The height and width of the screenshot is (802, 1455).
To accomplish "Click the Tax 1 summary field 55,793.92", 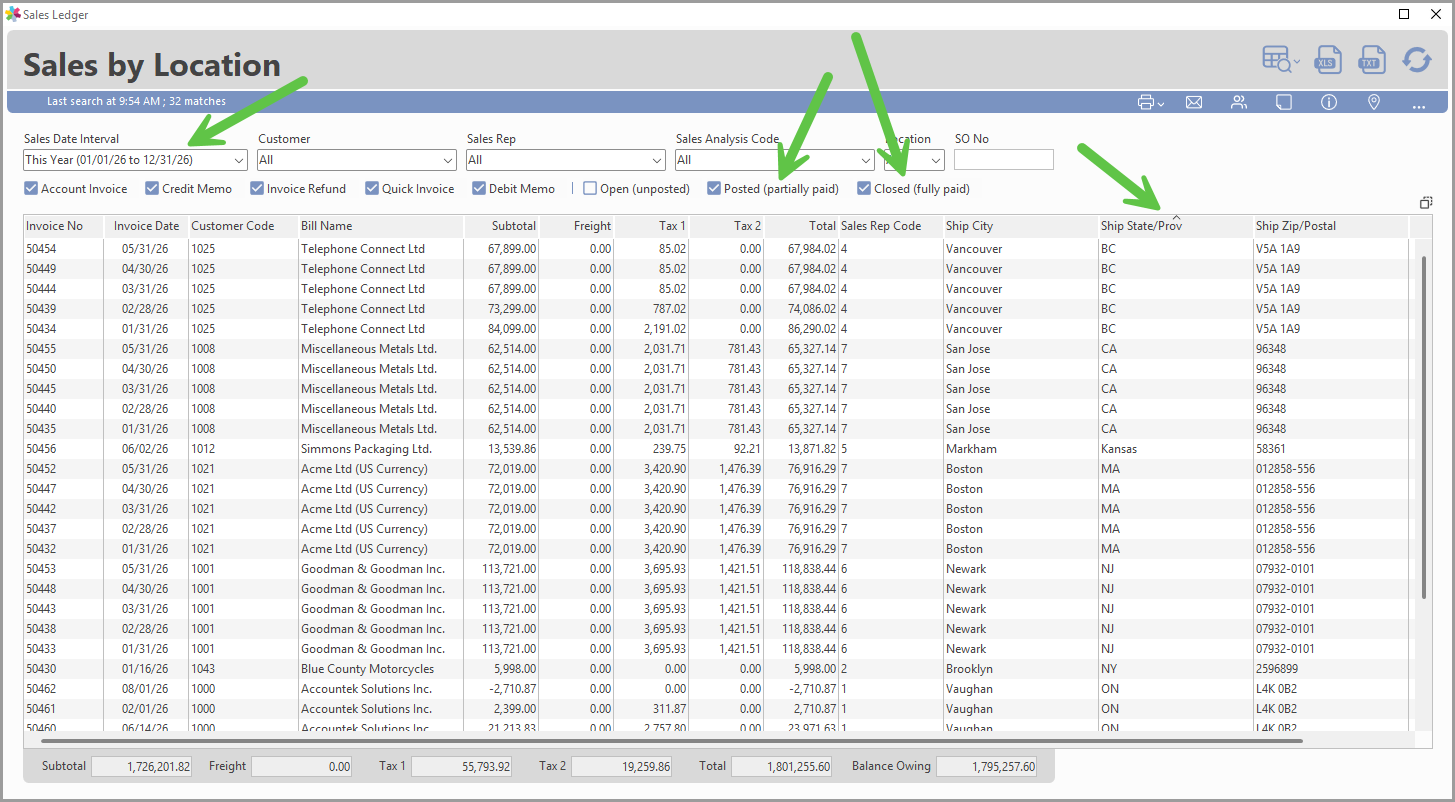I will 461,766.
